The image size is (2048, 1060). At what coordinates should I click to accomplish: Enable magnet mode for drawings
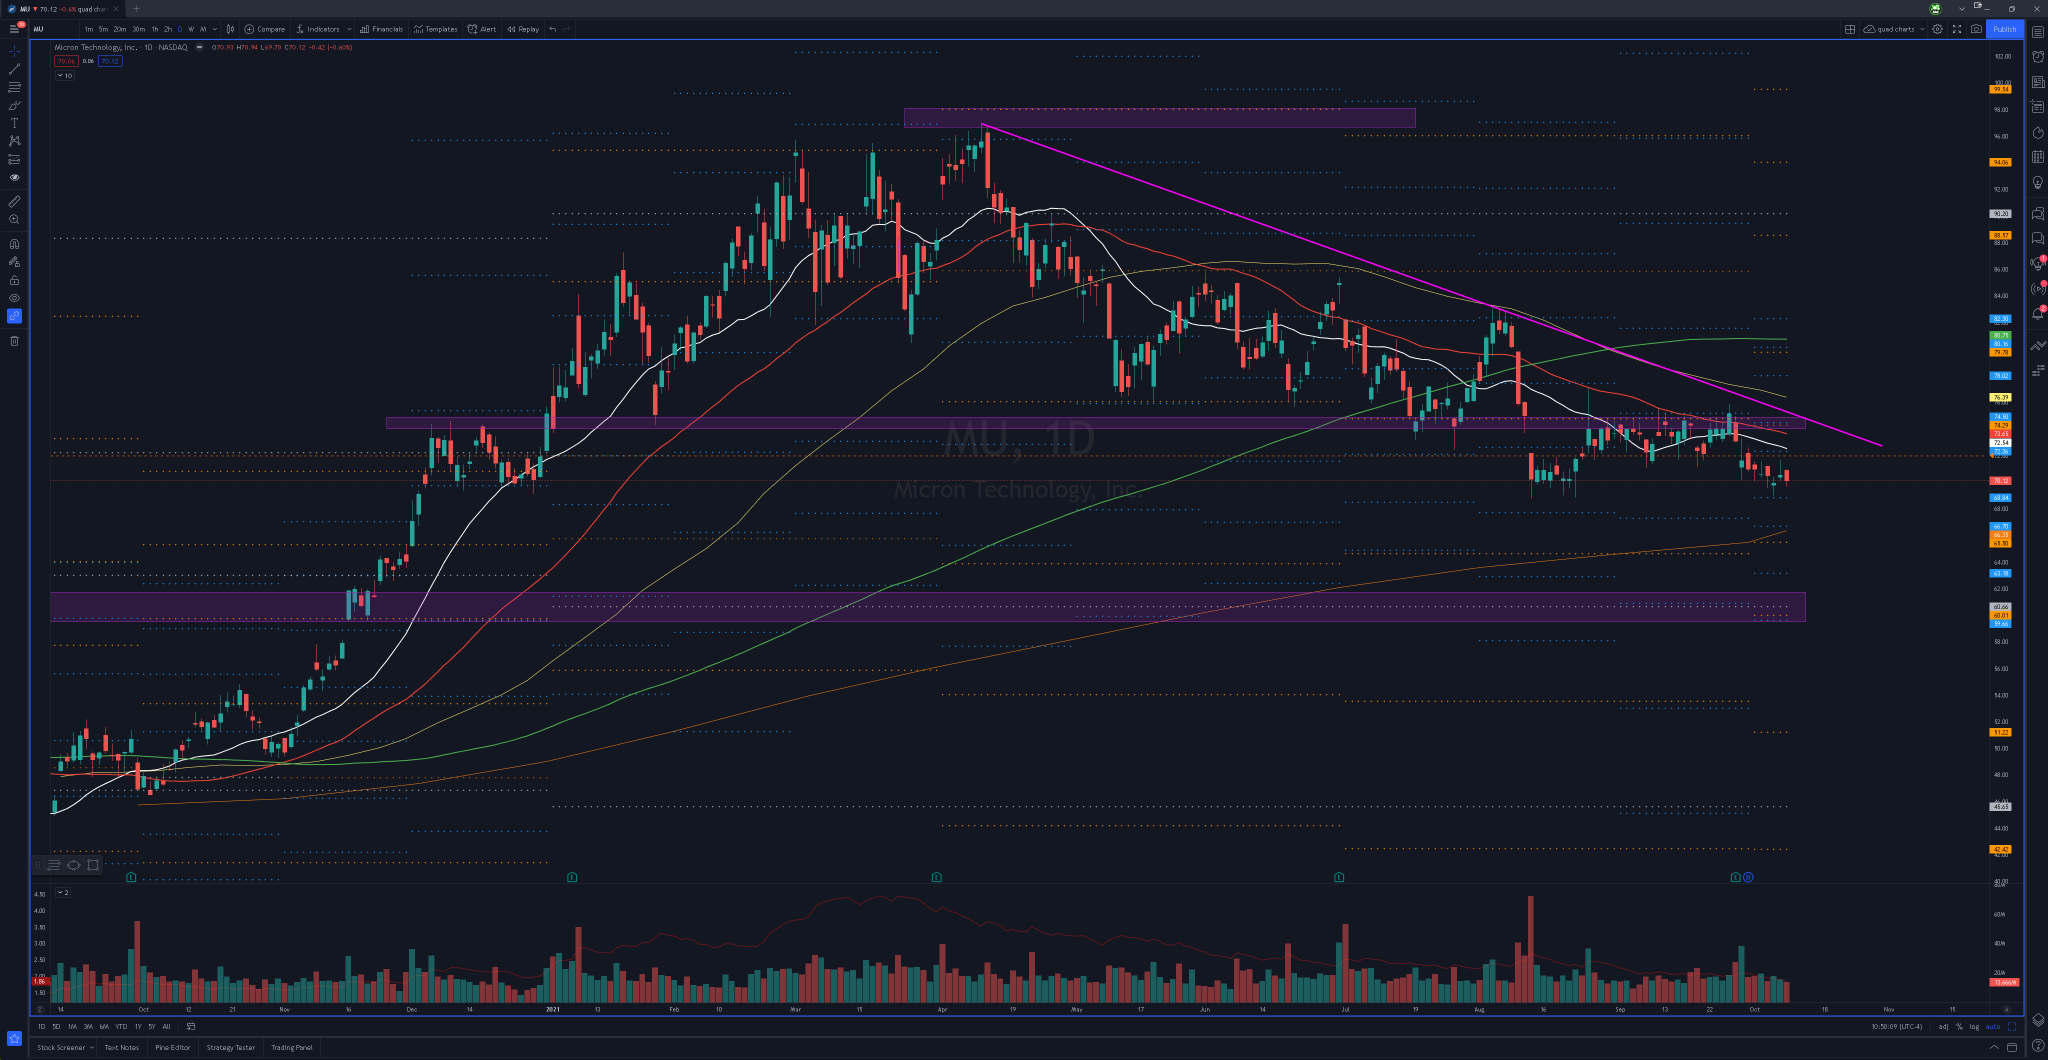coord(14,243)
